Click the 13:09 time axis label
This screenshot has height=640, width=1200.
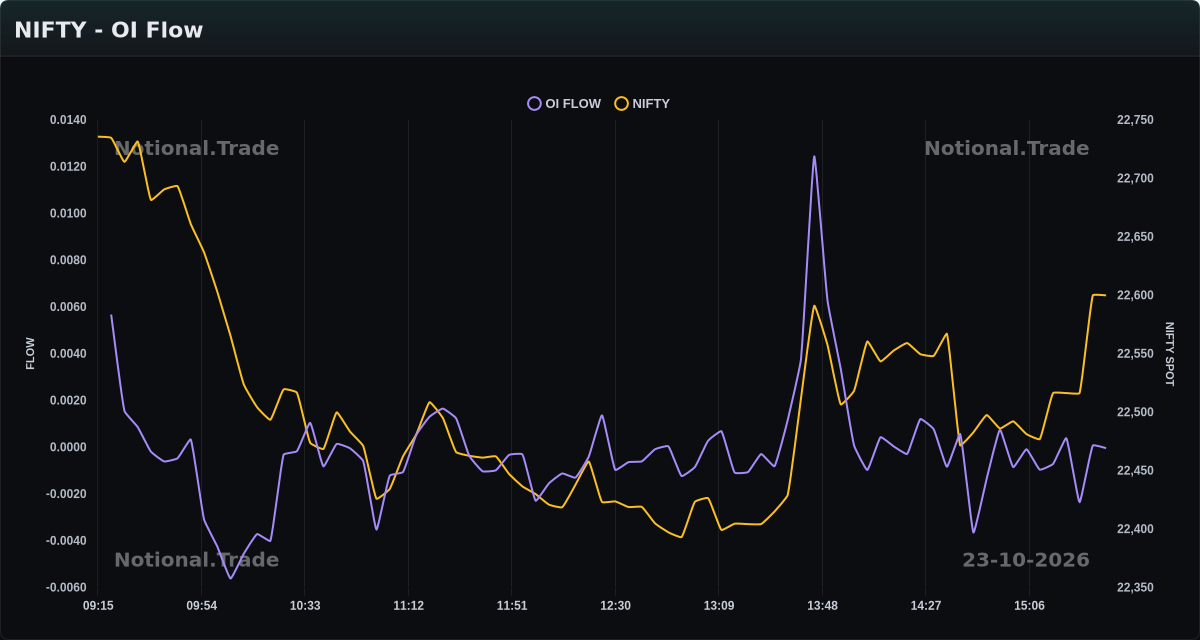point(719,606)
